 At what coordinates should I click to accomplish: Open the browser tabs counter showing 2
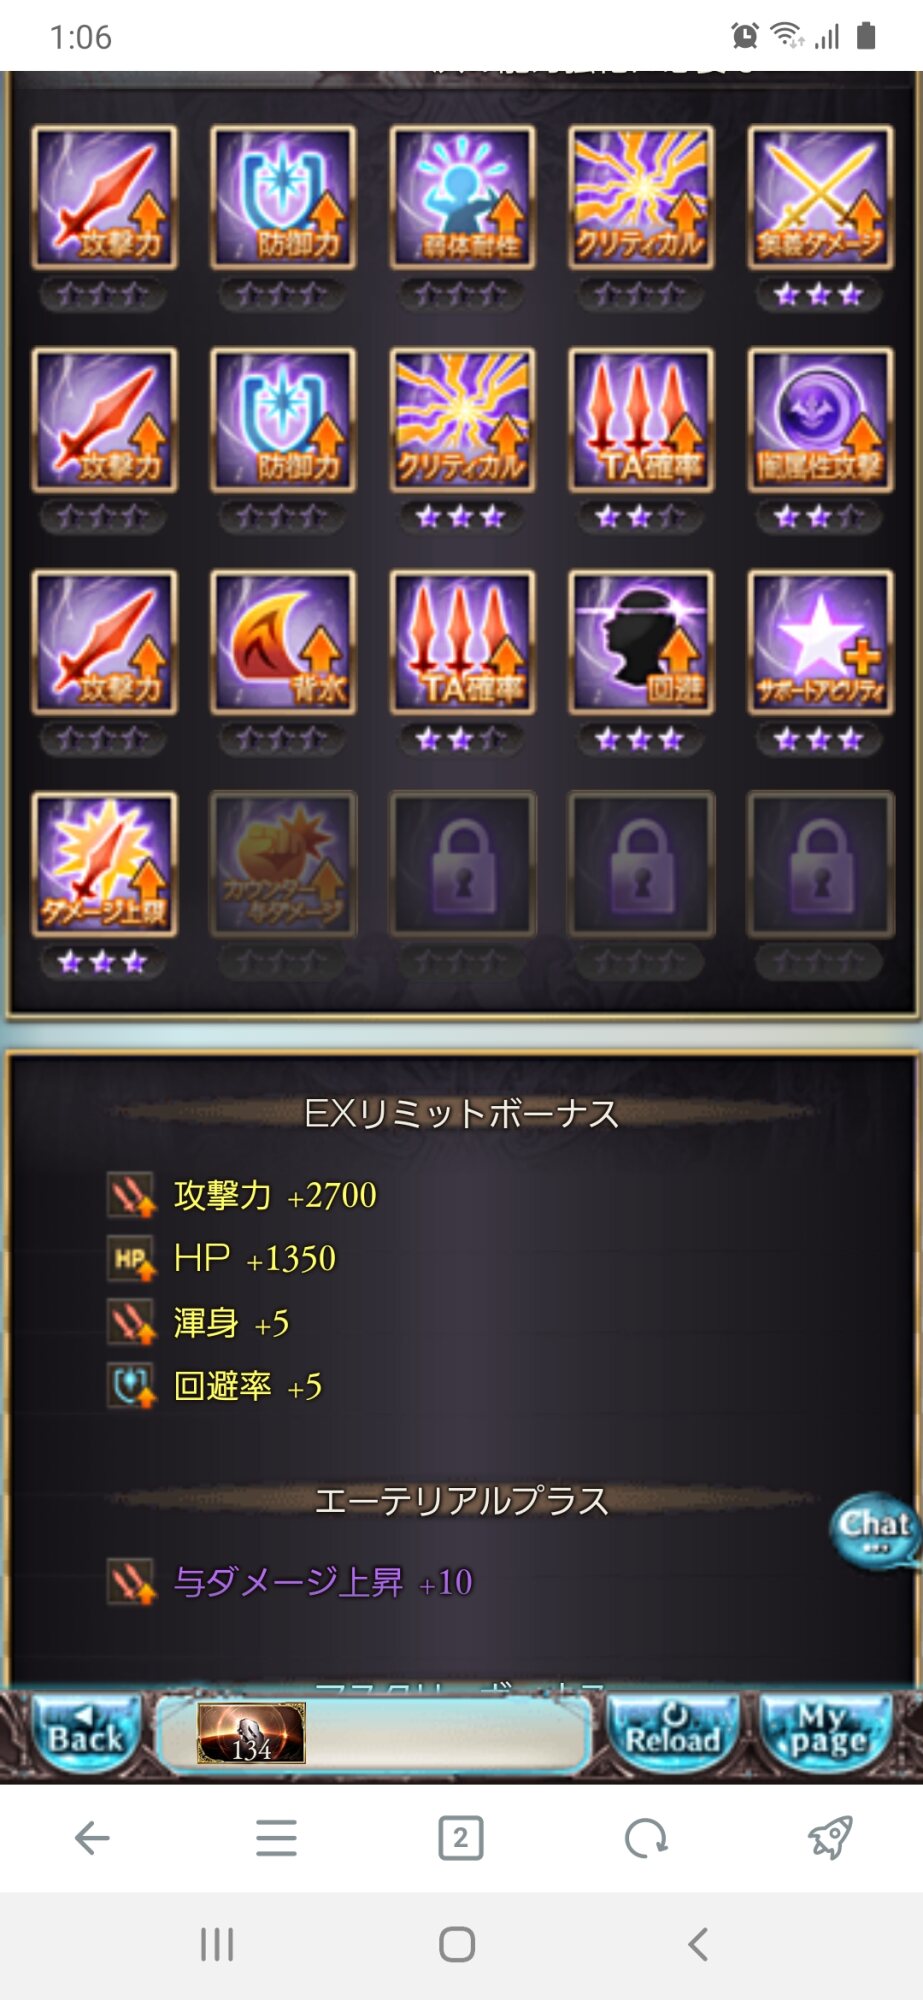pos(461,1838)
